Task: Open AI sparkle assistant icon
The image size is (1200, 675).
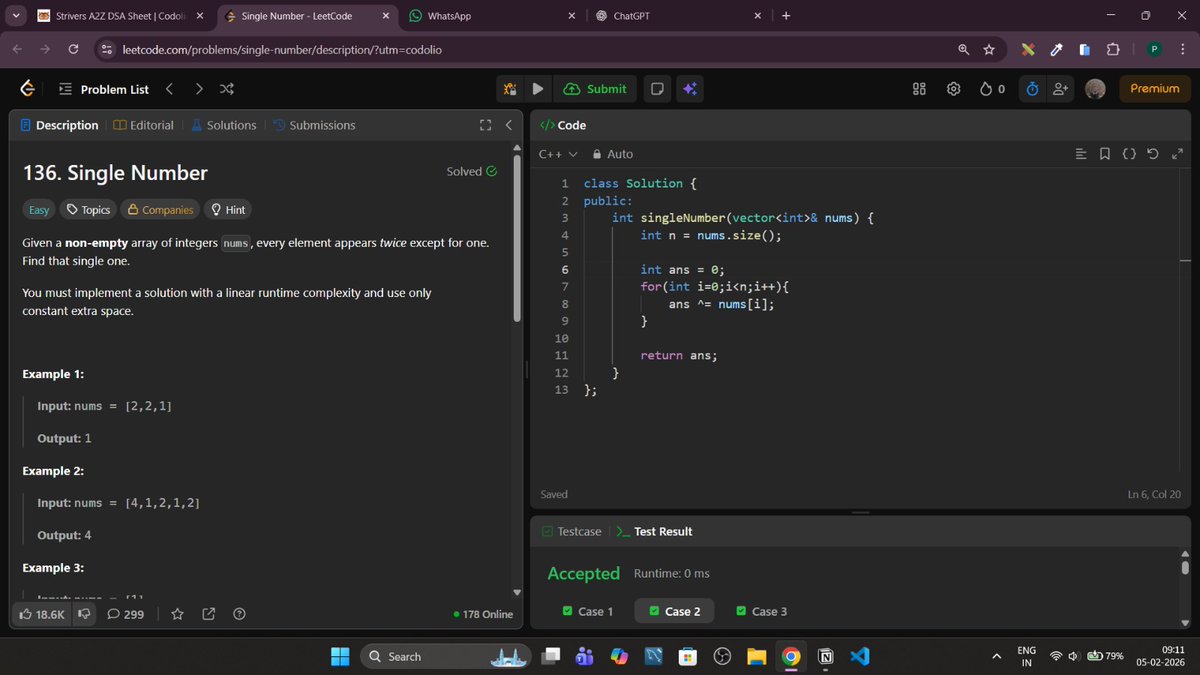Action: [x=690, y=89]
